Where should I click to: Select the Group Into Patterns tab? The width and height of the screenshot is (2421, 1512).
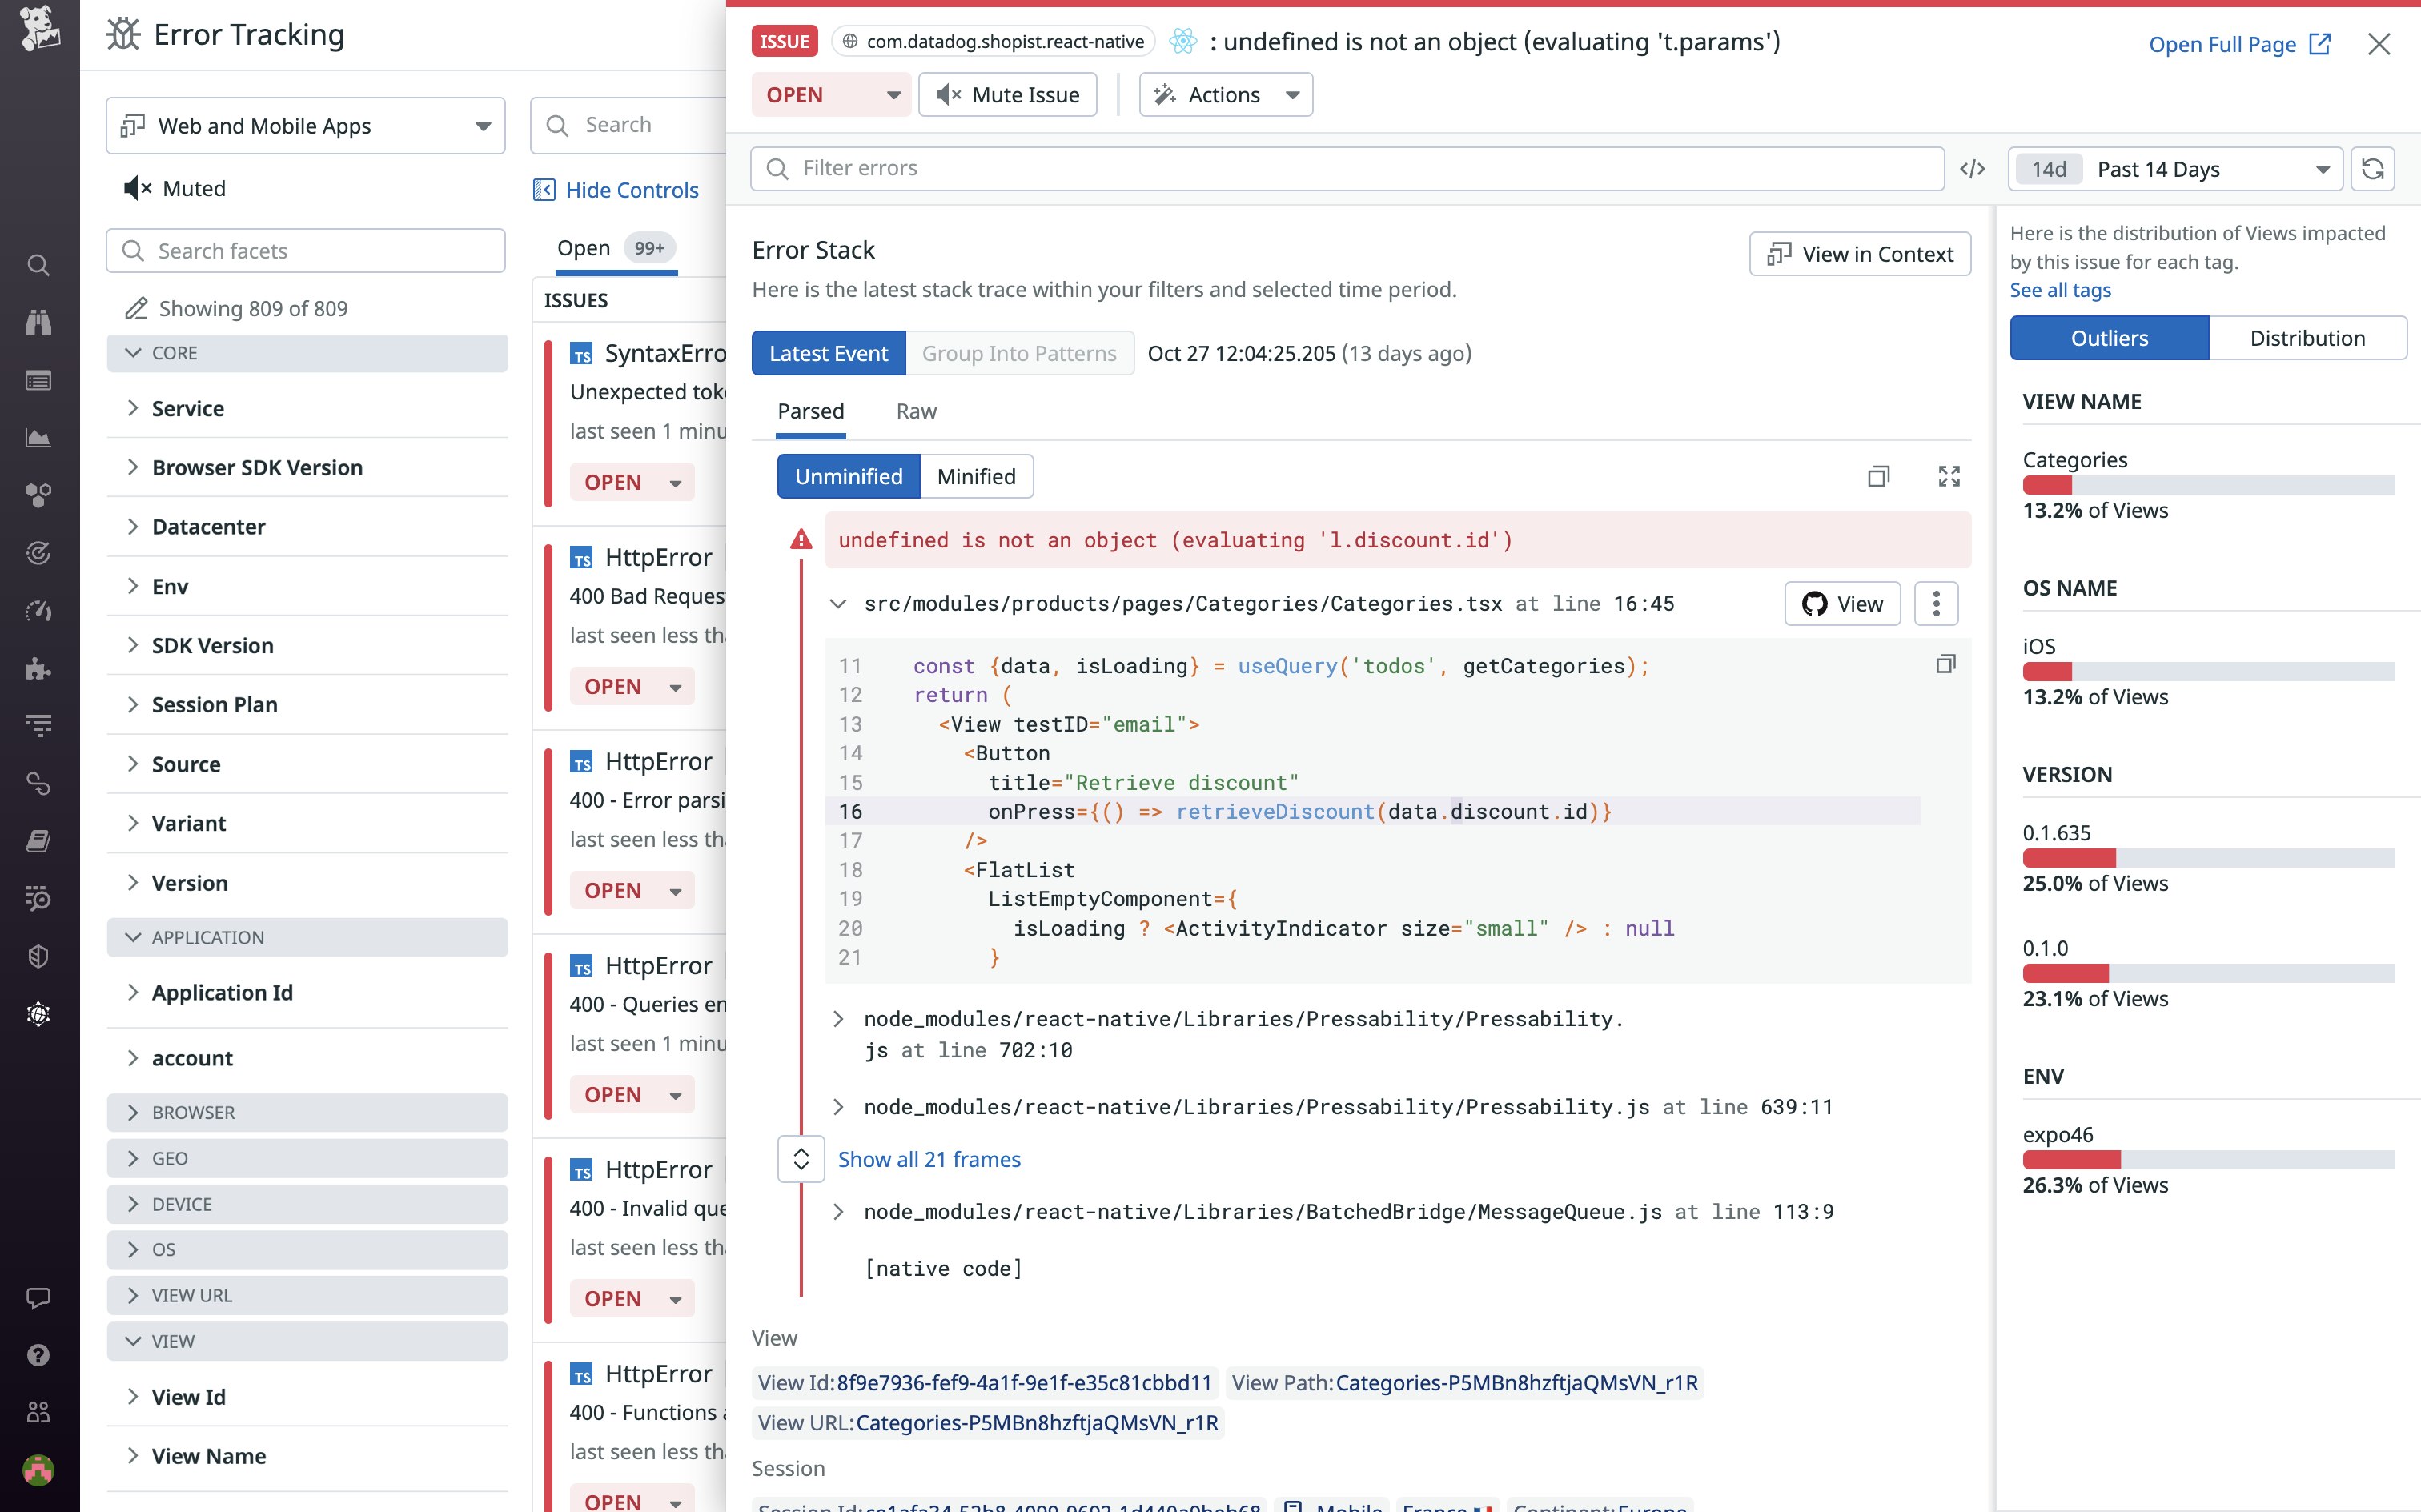click(1019, 353)
